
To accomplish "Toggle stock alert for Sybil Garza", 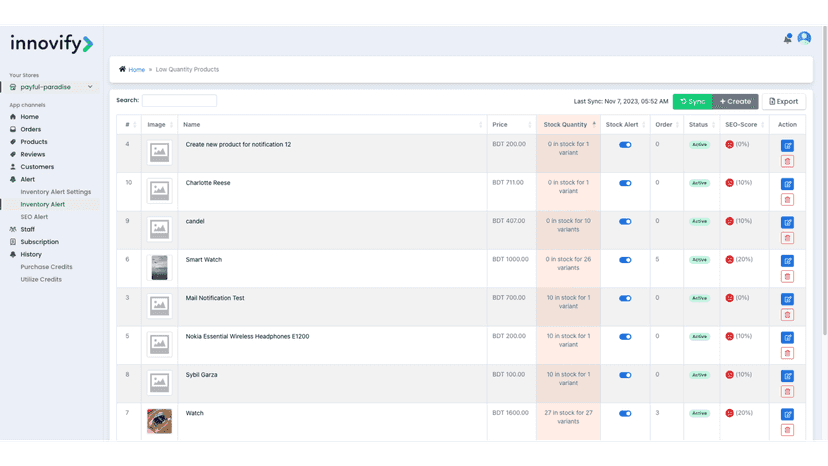I will [x=625, y=375].
